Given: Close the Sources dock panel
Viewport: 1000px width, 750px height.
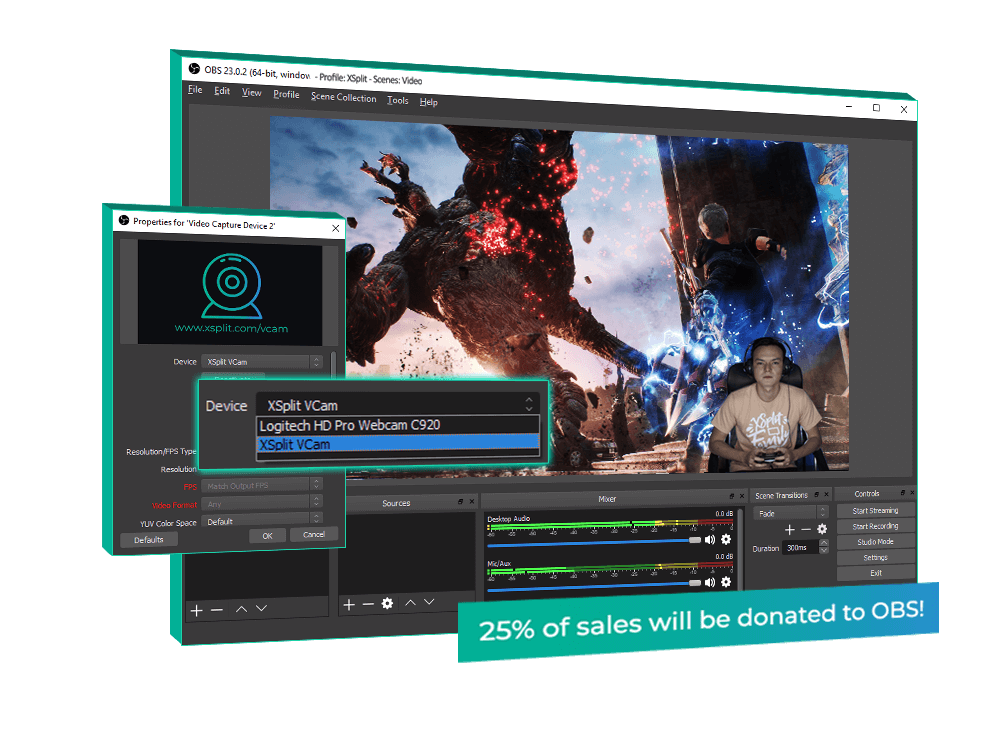Looking at the screenshot, I should 472,501.
